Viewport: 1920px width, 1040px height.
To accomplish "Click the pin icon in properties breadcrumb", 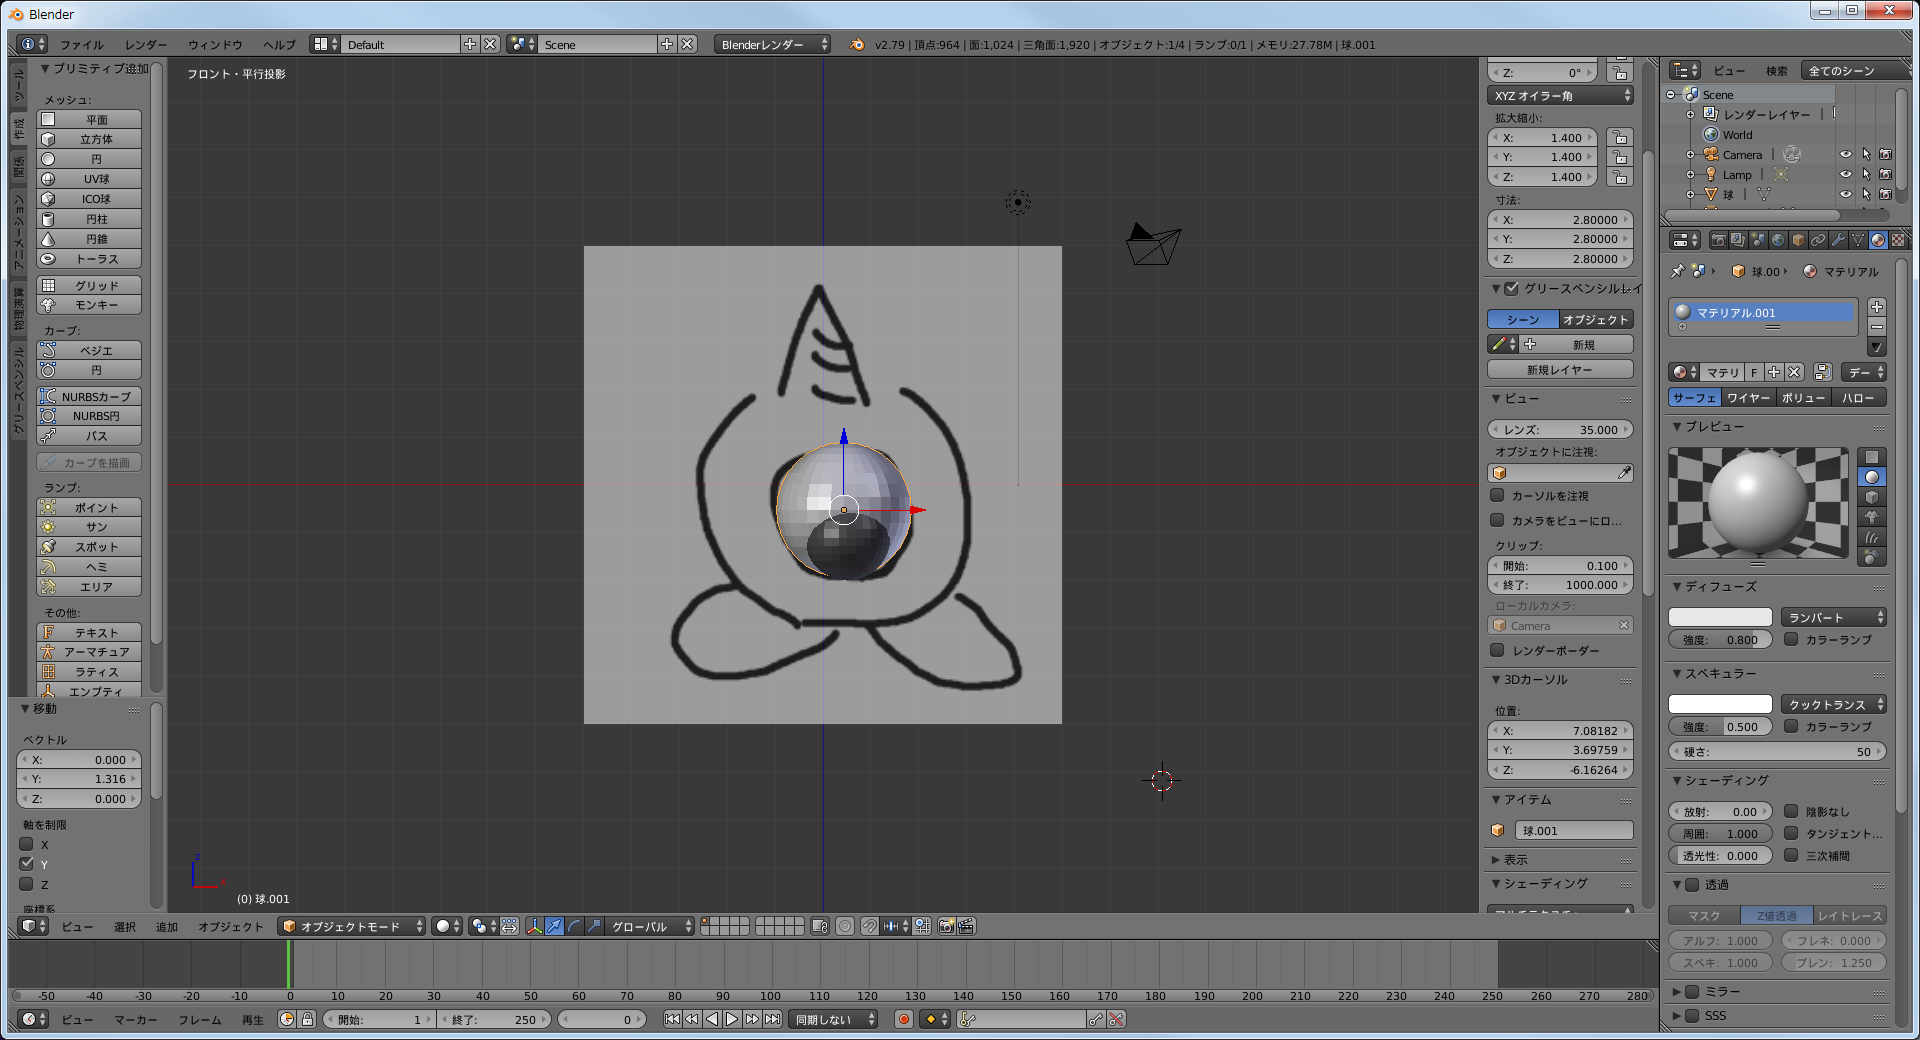I will coord(1678,271).
